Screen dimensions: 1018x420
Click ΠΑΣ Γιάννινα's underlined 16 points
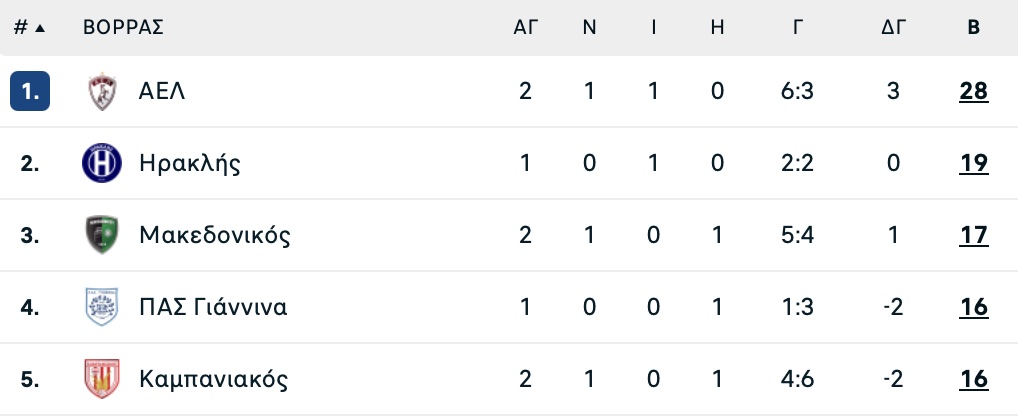click(973, 306)
